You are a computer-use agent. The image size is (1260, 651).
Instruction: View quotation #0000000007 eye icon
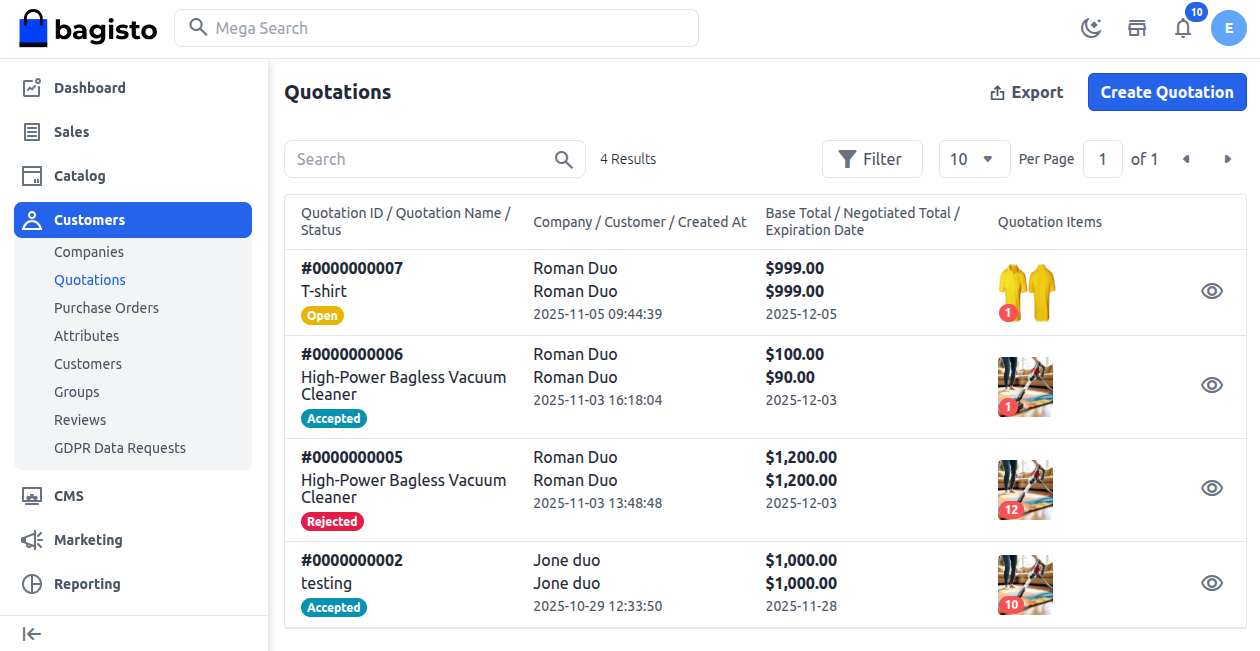[x=1212, y=291]
